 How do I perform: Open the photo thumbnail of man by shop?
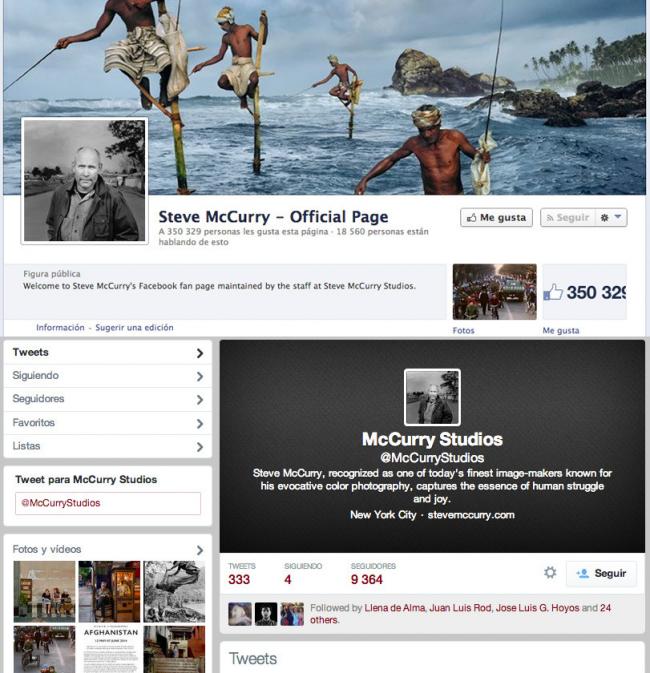[x=109, y=591]
